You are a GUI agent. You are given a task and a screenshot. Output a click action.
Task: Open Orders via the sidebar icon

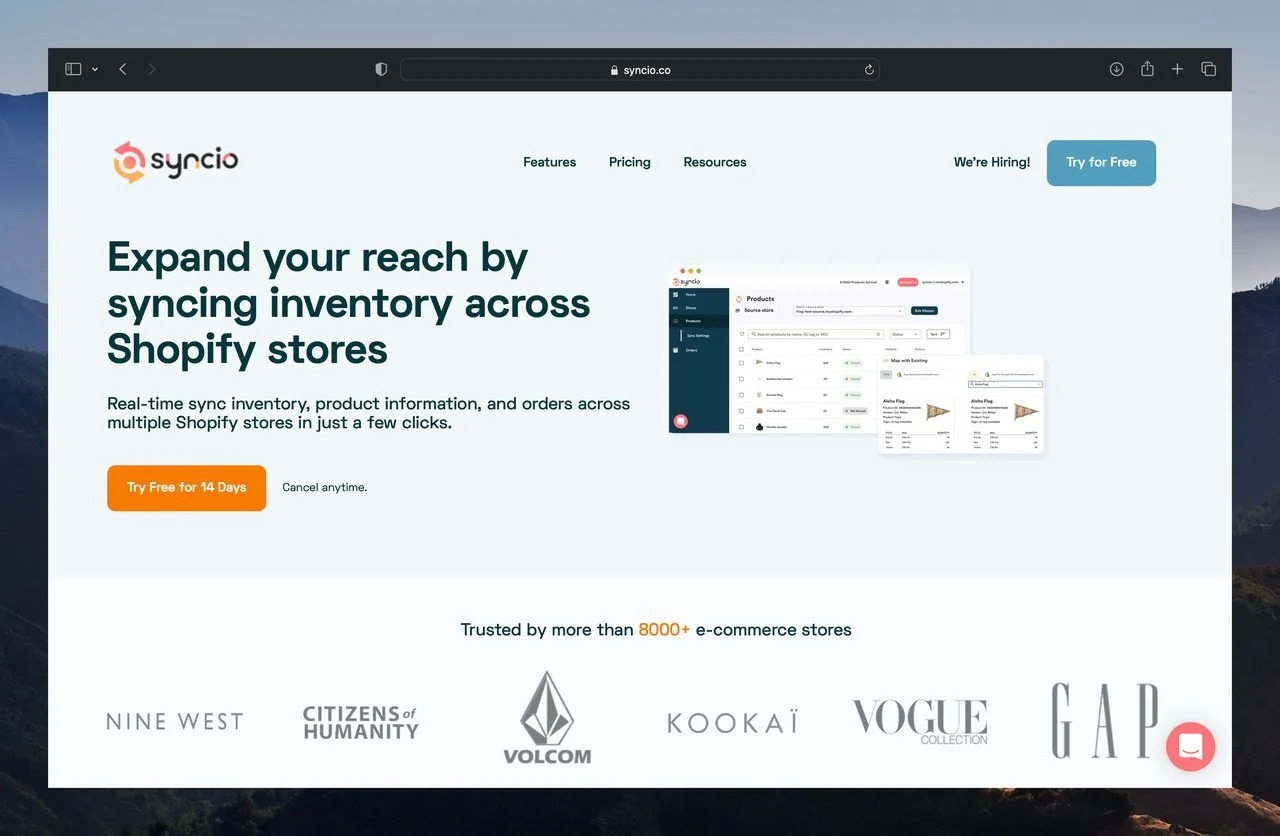tap(675, 350)
